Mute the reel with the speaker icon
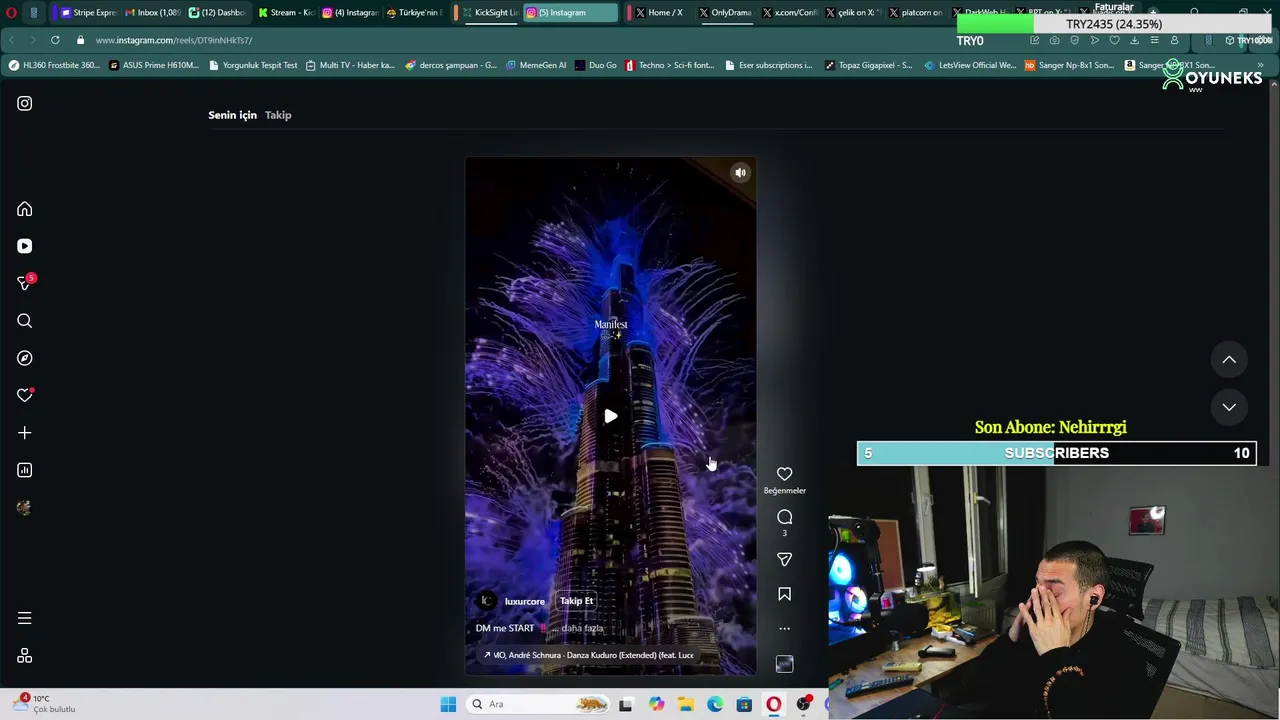Viewport: 1280px width, 720px height. (x=740, y=173)
